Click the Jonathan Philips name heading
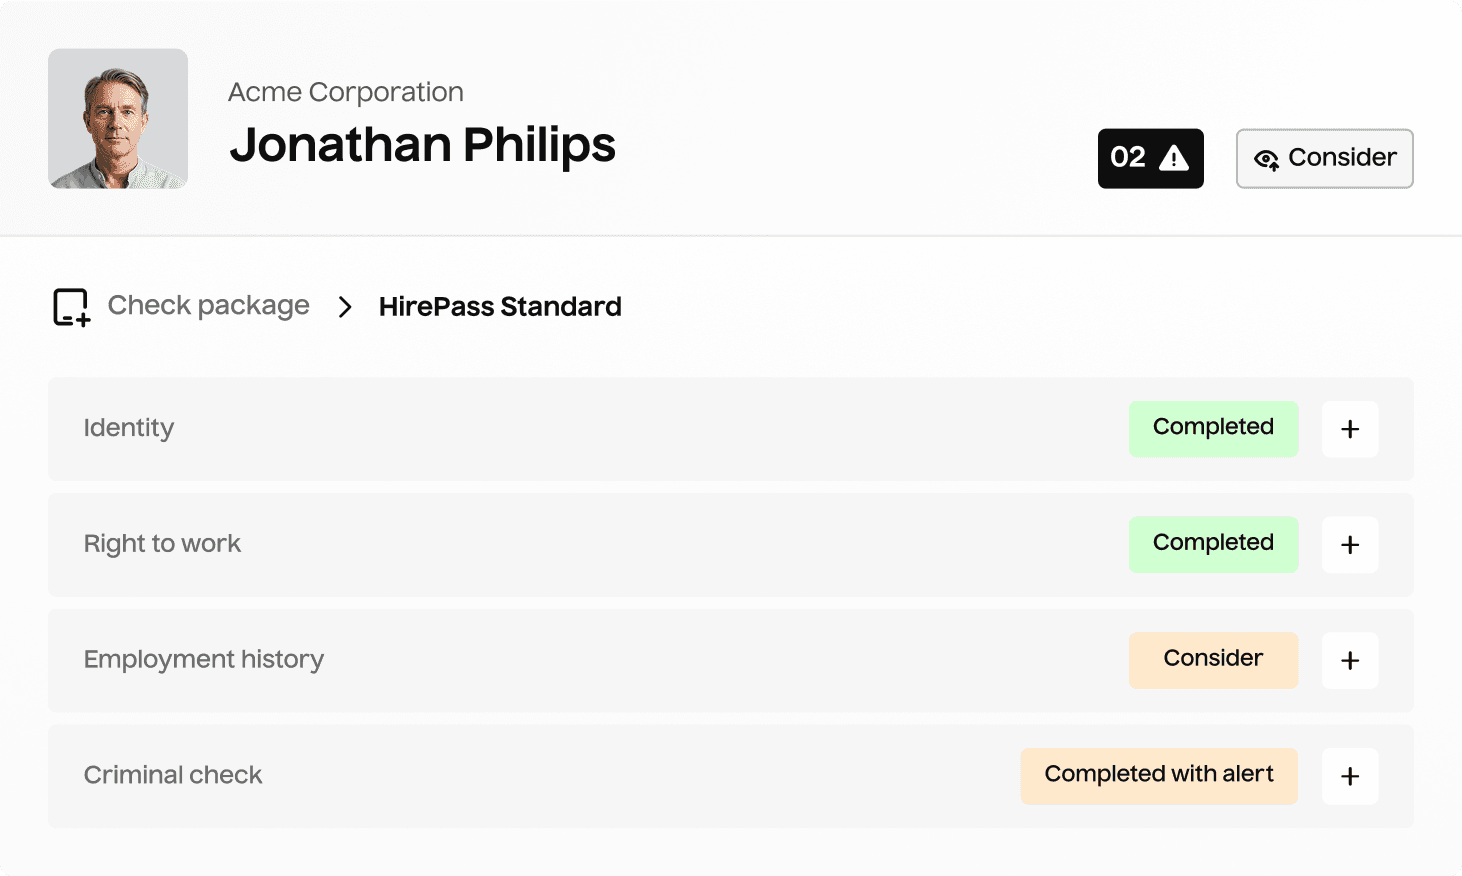This screenshot has height=876, width=1462. click(422, 146)
